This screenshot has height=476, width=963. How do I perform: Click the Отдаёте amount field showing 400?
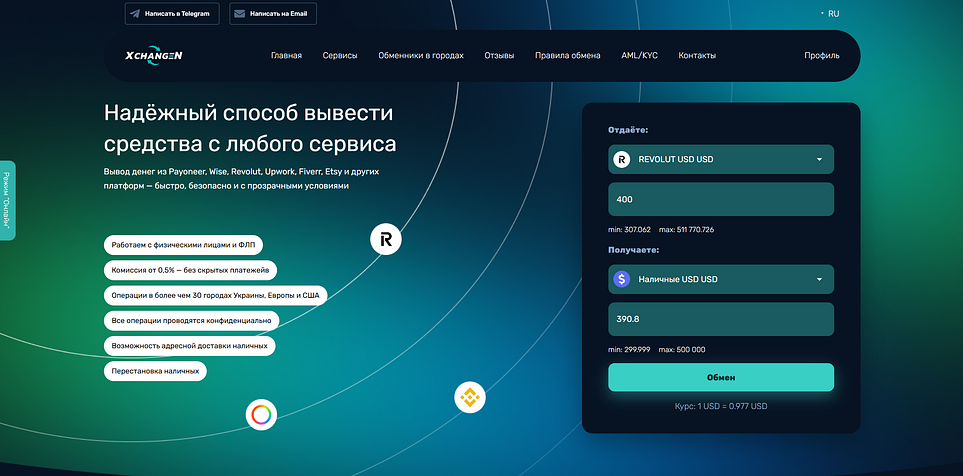tap(720, 199)
